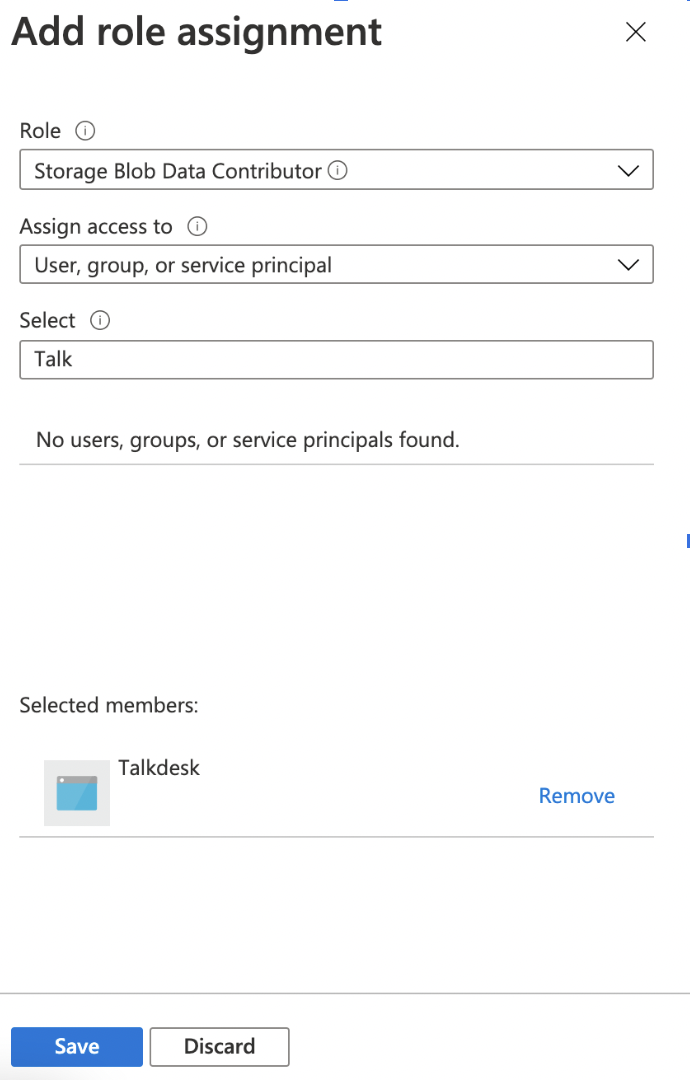Open Storage Blob Data Contributor info icon
Image resolution: width=690 pixels, height=1080 pixels.
point(340,169)
